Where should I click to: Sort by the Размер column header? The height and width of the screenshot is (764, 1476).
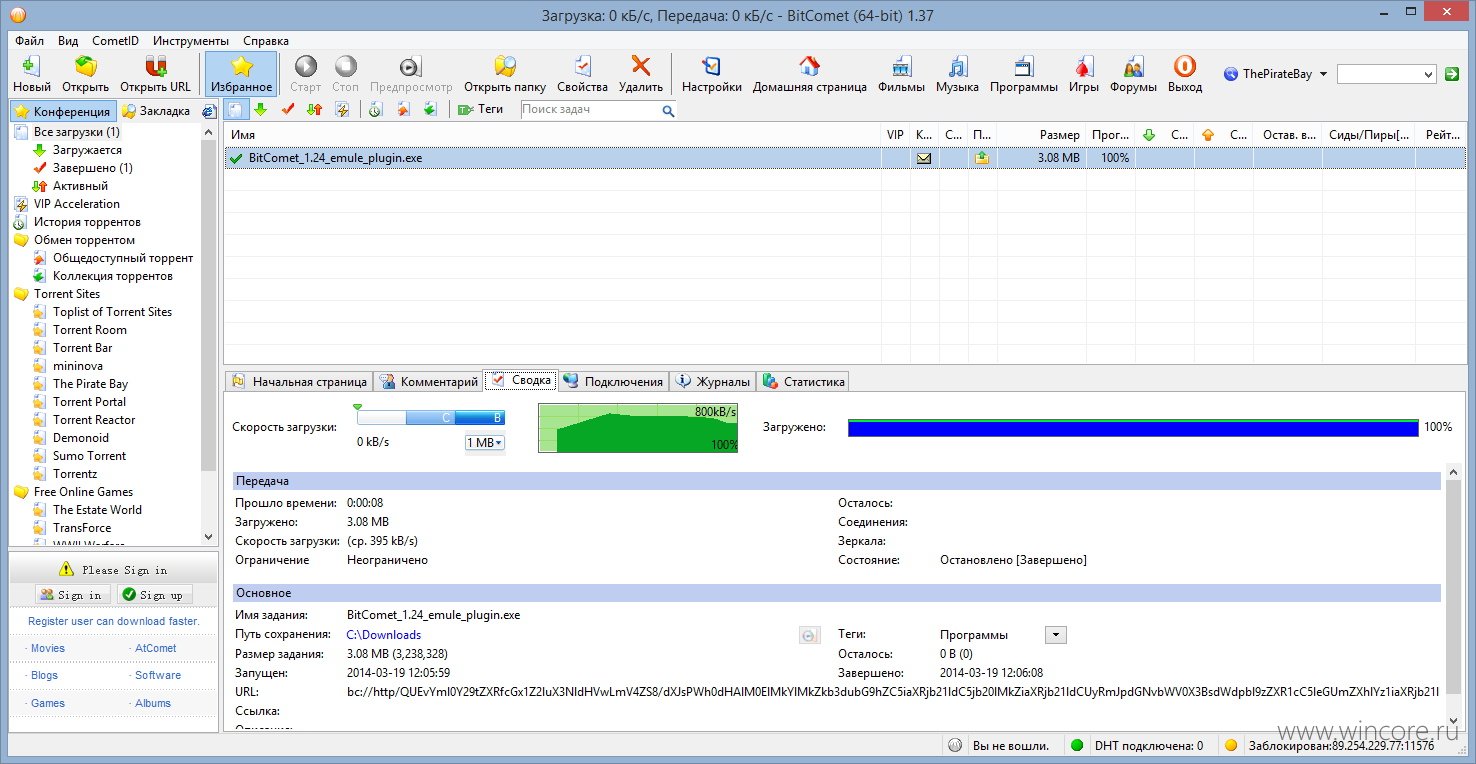coord(1040,135)
